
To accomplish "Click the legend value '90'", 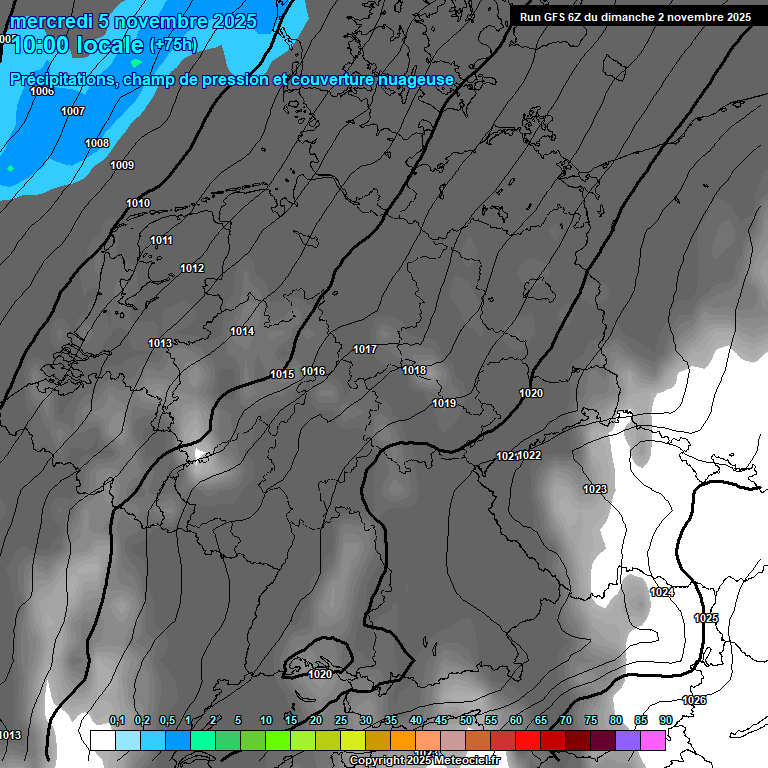I will point(666,720).
